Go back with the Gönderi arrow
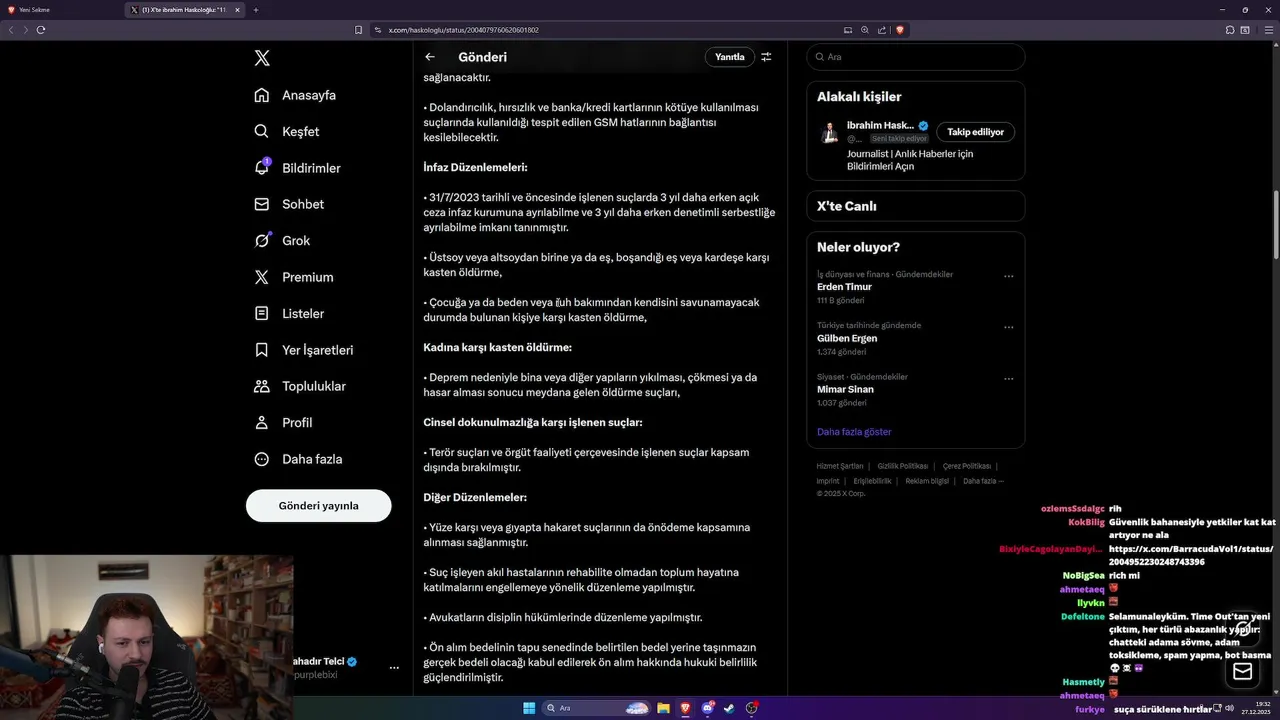Image resolution: width=1280 pixels, height=720 pixels. pos(430,57)
